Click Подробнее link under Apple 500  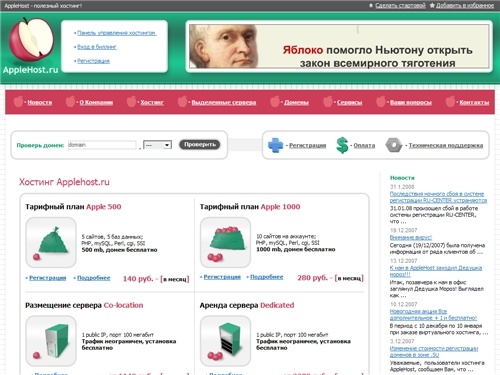point(94,278)
